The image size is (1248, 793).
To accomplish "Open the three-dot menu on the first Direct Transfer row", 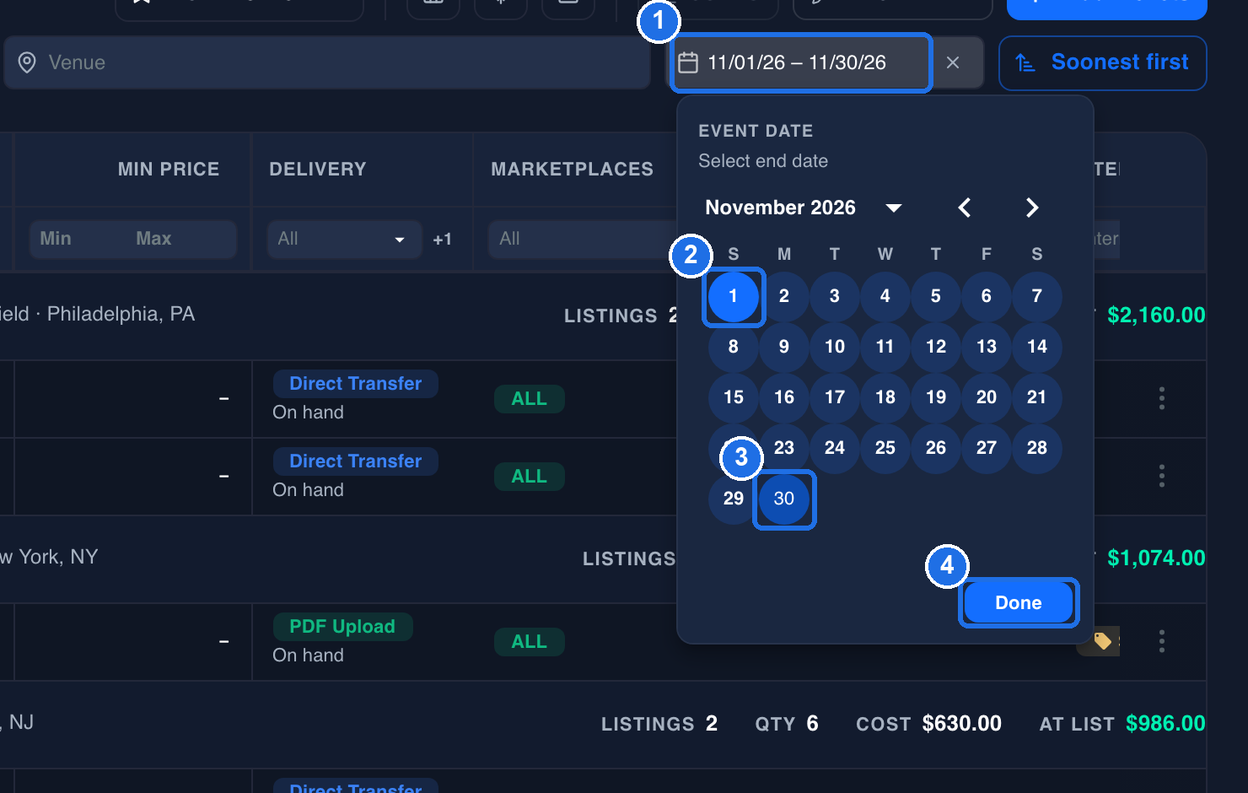I will coord(1162,398).
